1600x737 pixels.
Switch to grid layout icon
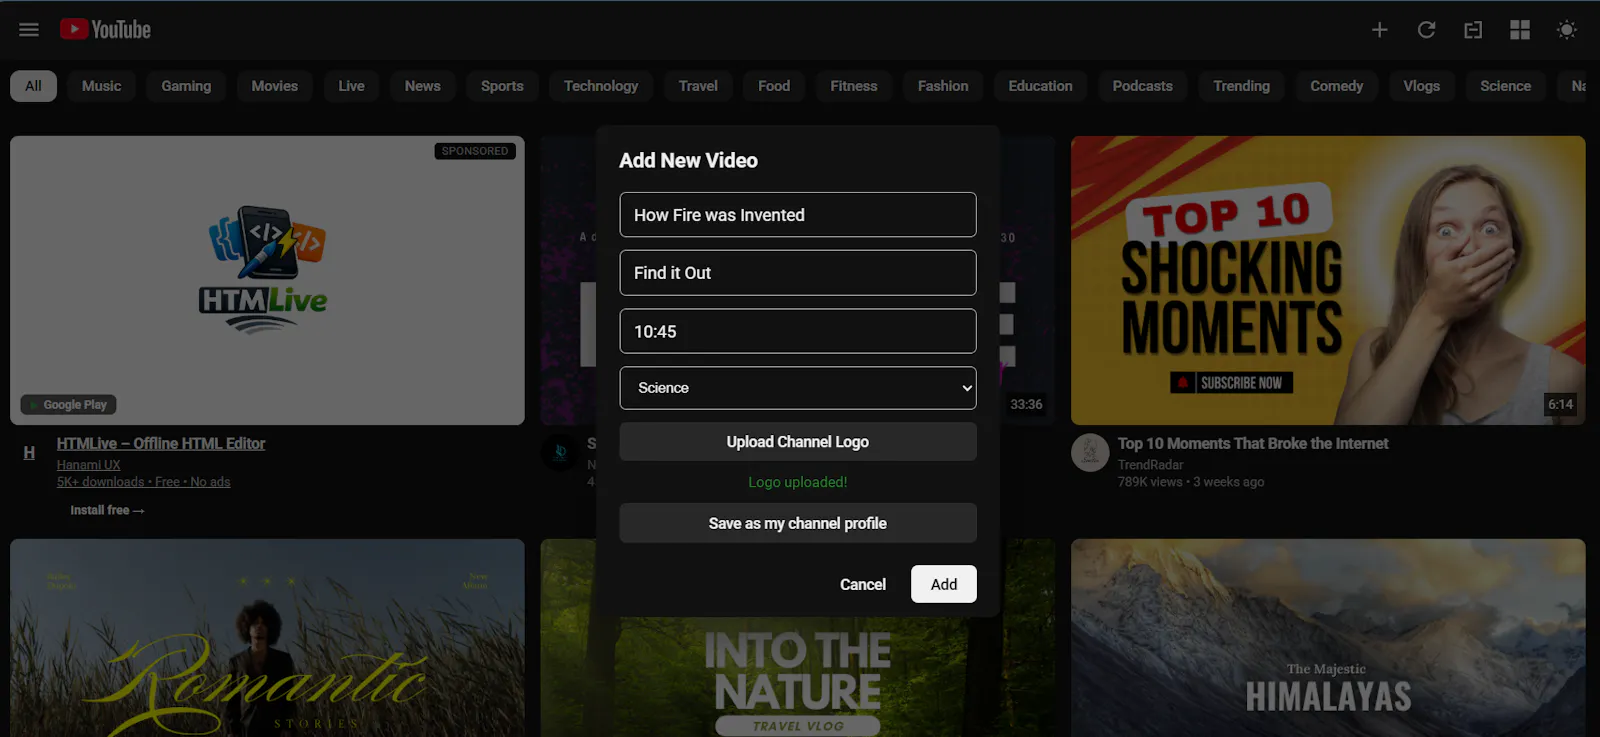(x=1520, y=30)
